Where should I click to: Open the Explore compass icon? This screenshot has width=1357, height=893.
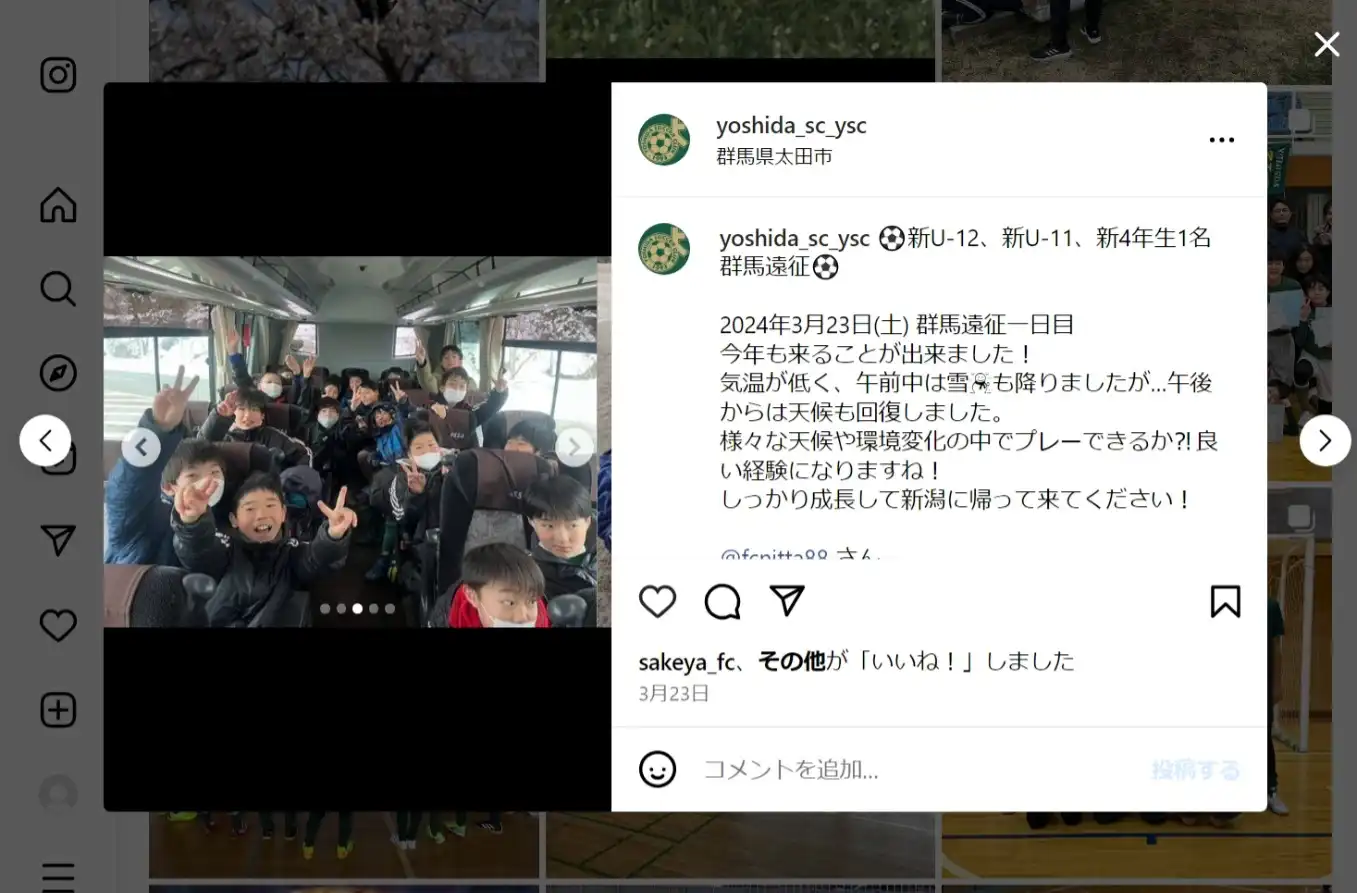58,373
